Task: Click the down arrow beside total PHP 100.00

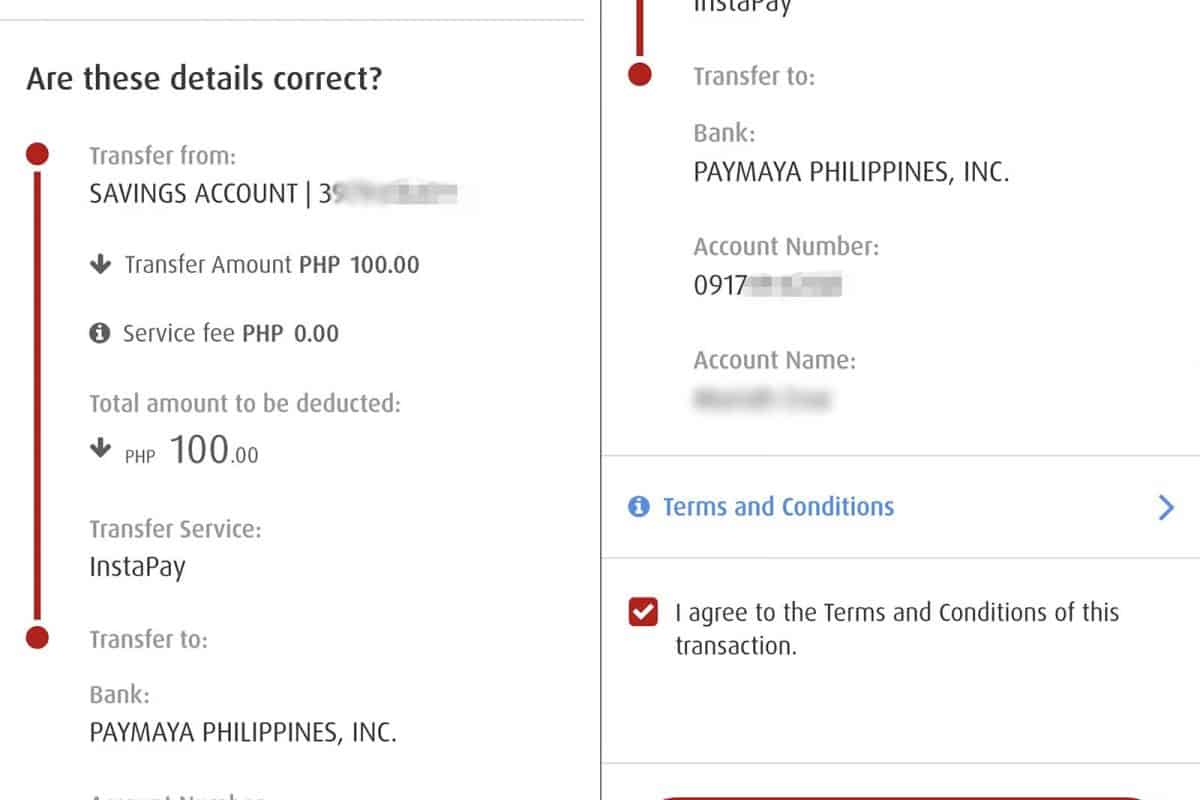Action: [99, 450]
